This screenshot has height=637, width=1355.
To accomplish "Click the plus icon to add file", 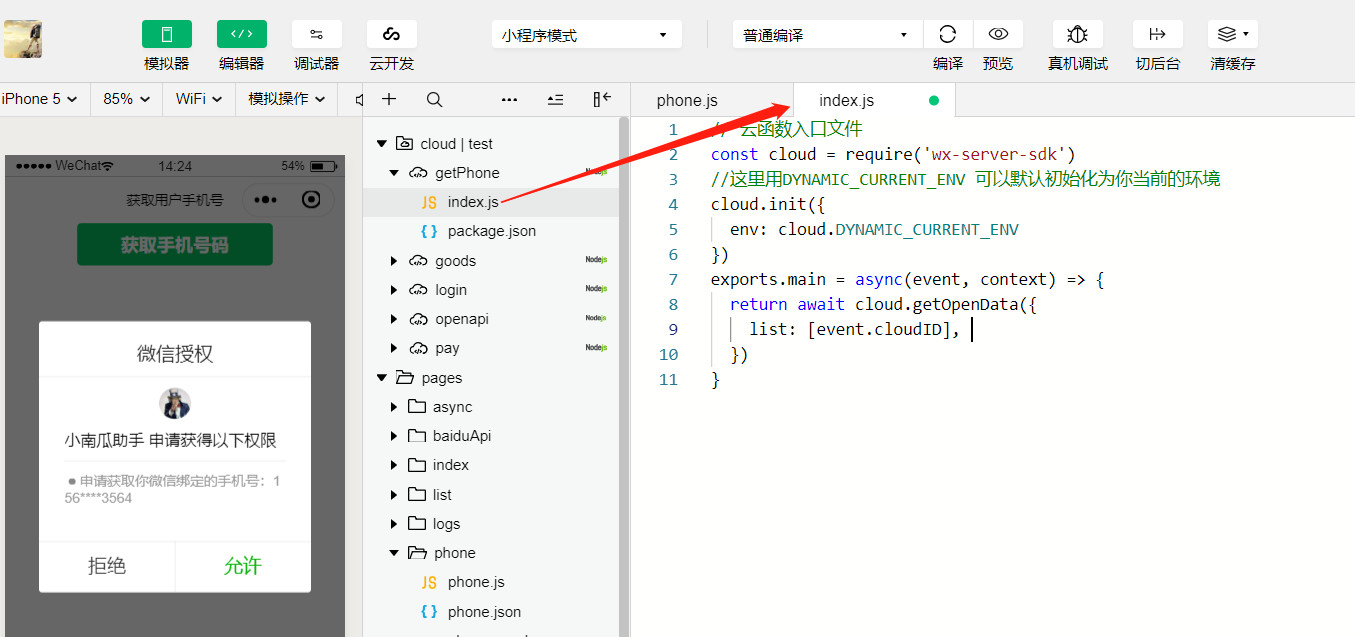I will point(389,99).
